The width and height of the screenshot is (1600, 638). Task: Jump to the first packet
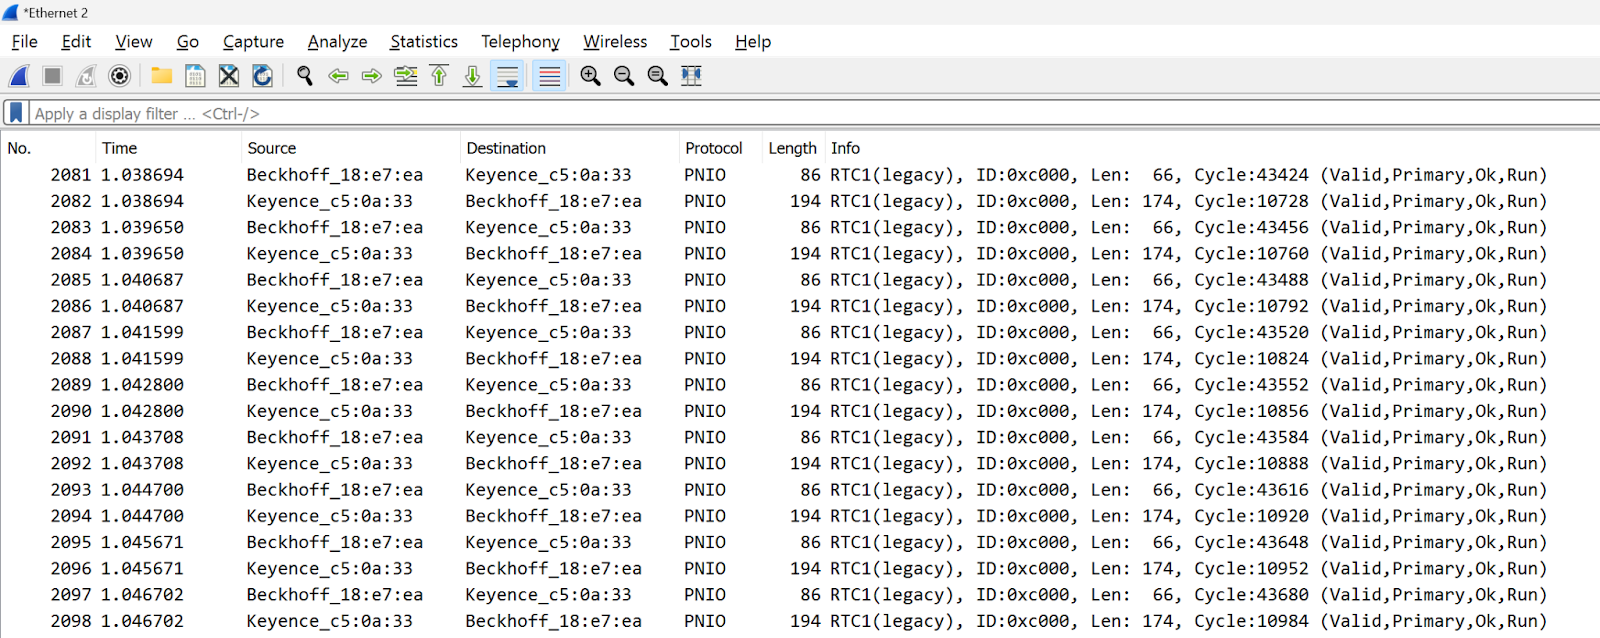[439, 76]
